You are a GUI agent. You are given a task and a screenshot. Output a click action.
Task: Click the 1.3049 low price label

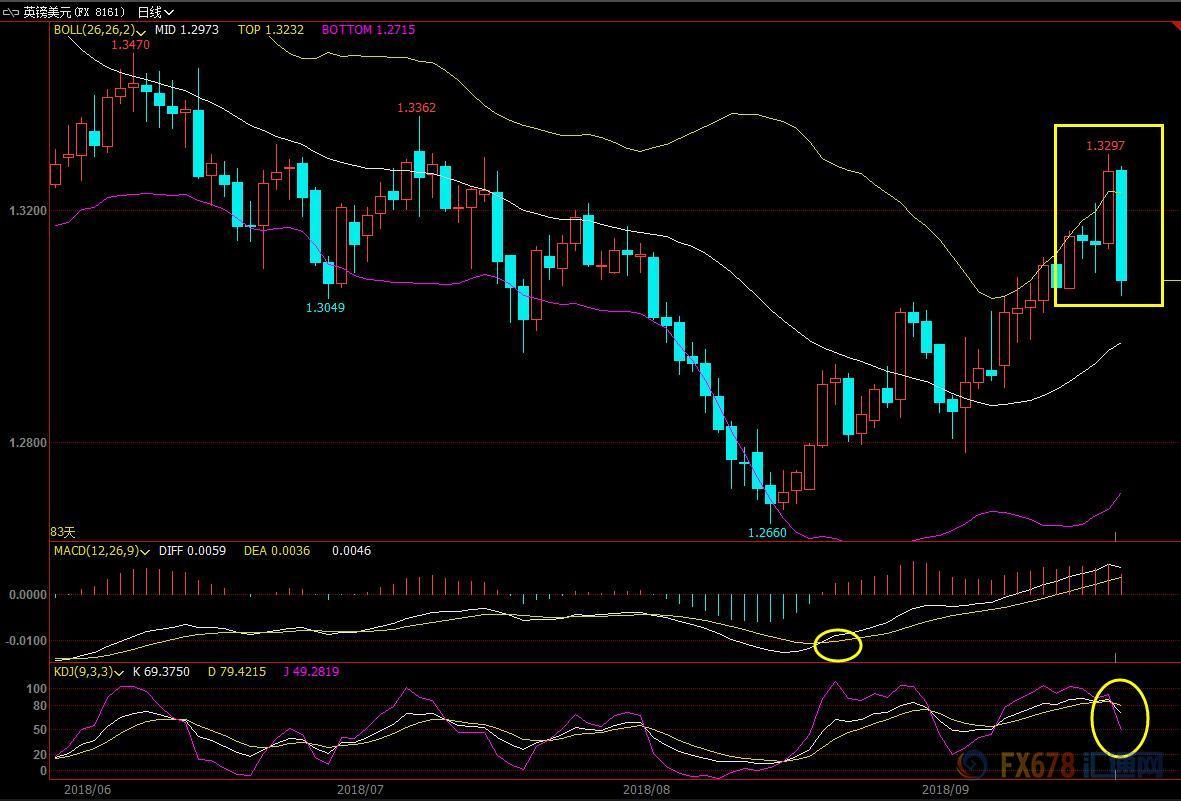pyautogui.click(x=325, y=307)
